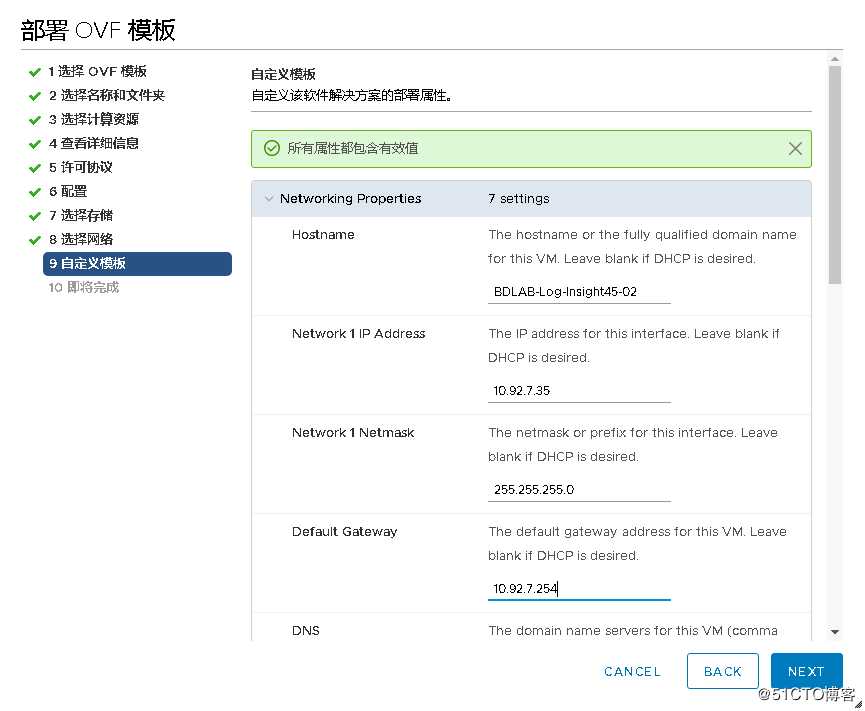Click green checkmark beside step 2
865x711 pixels.
pos(35,97)
